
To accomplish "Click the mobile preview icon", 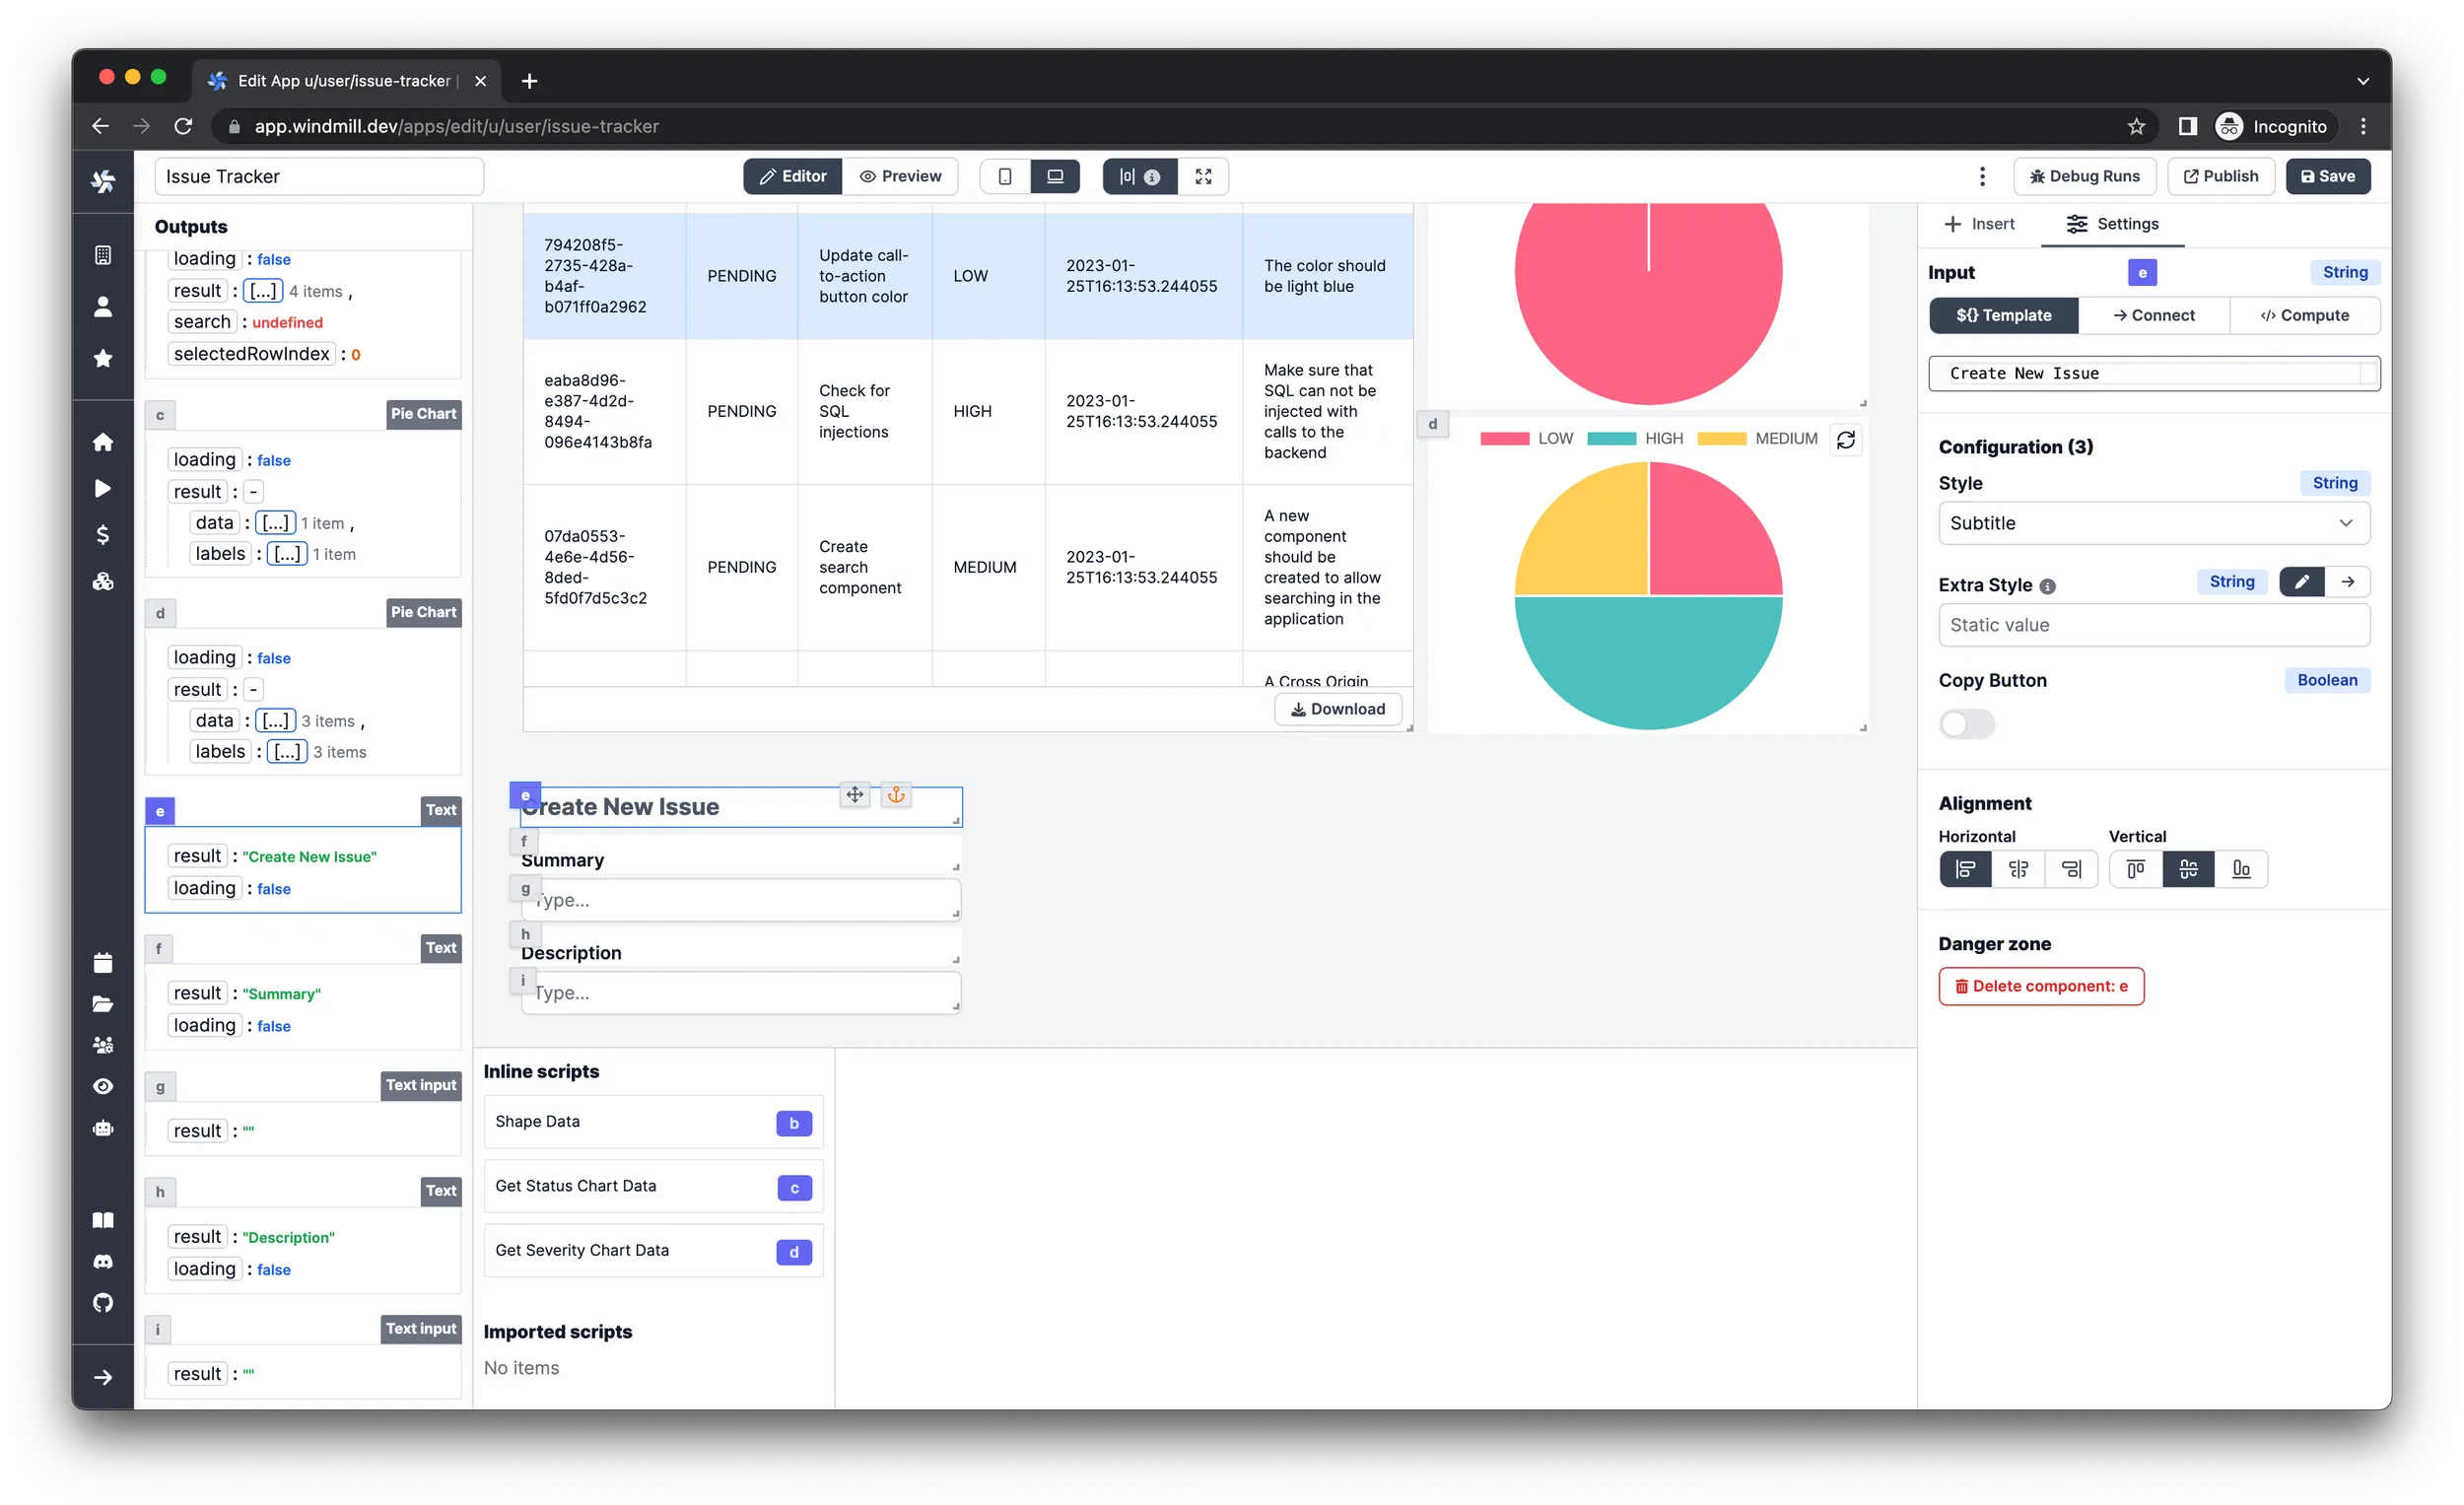I will [x=1003, y=176].
